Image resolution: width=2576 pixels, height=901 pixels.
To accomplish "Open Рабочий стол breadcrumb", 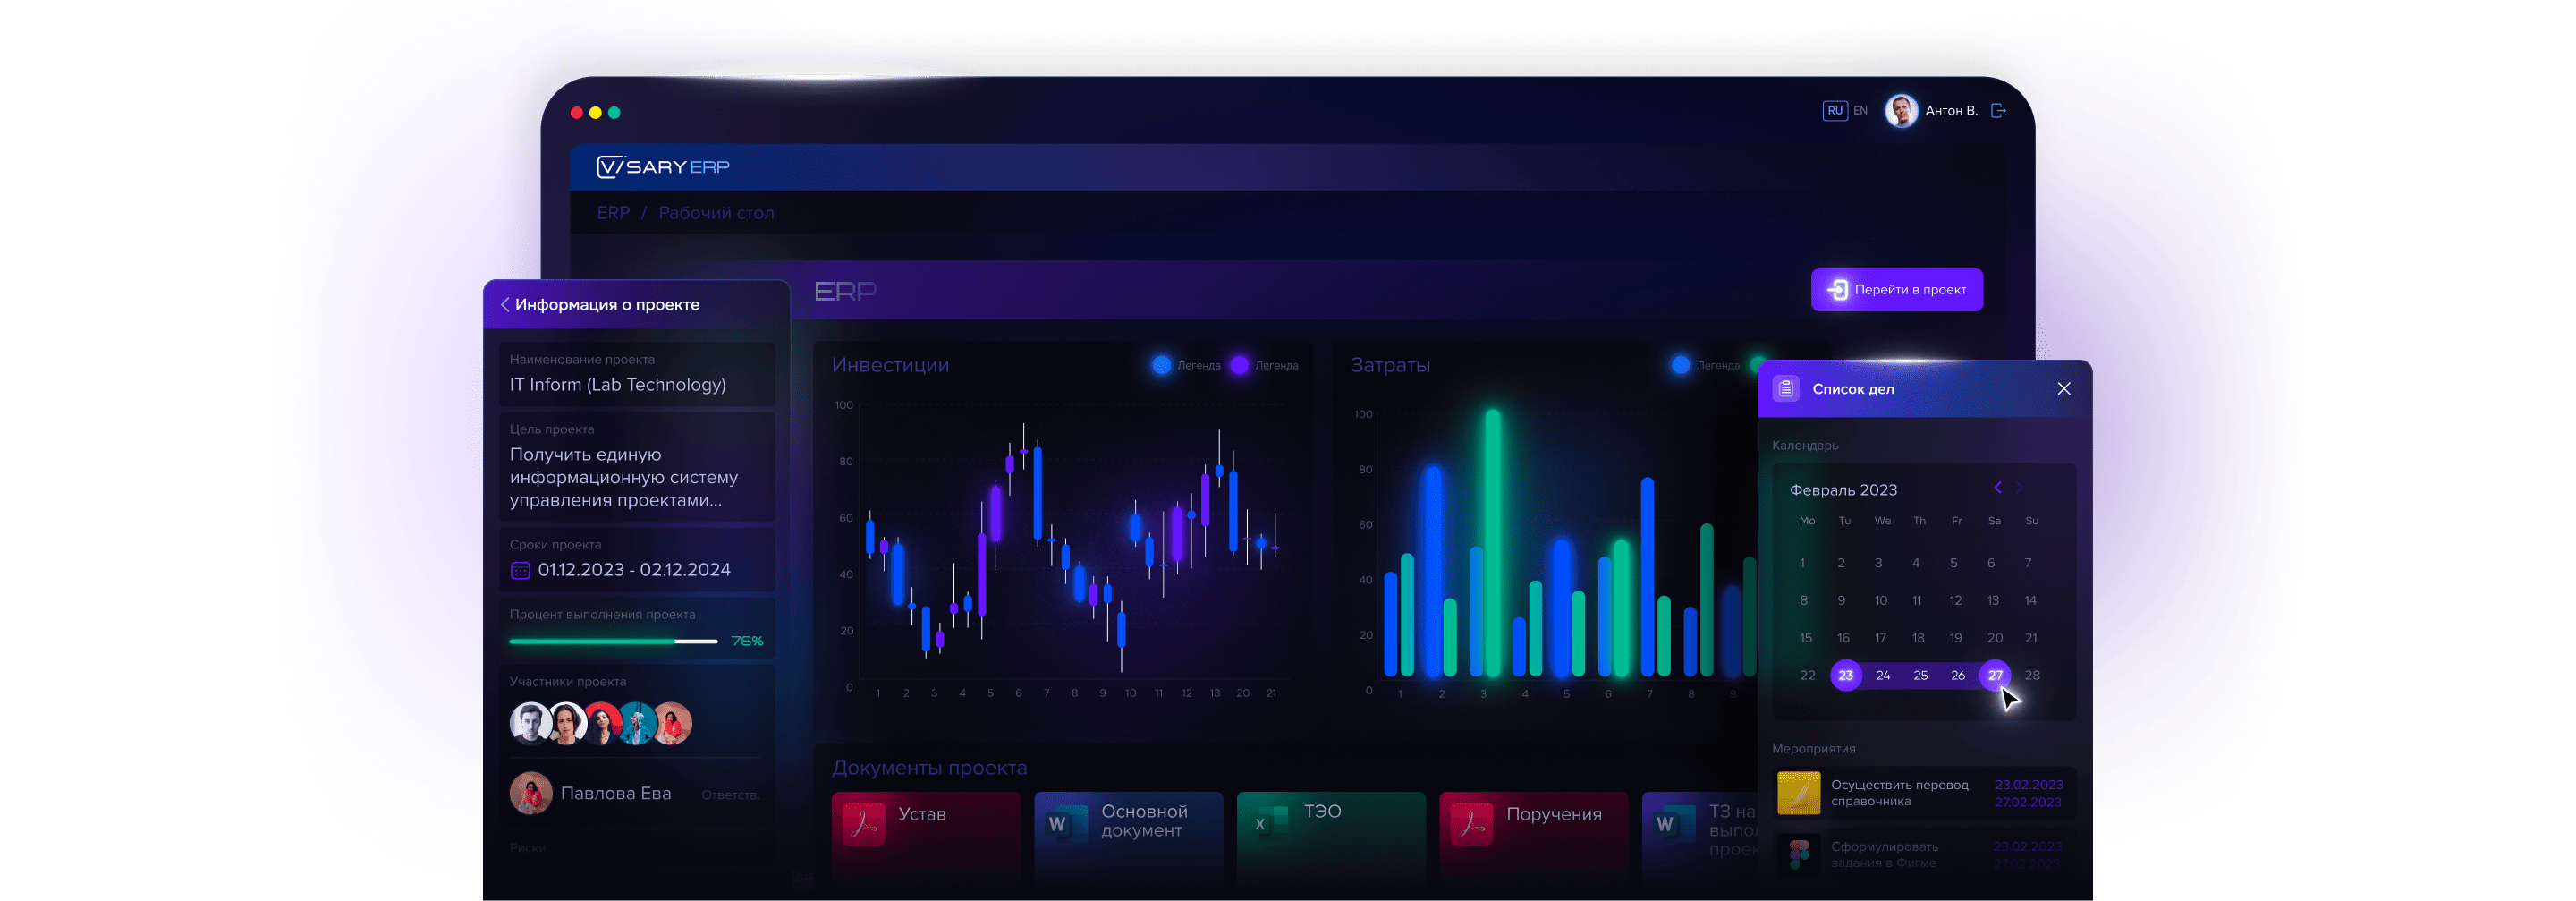I will 716,213.
